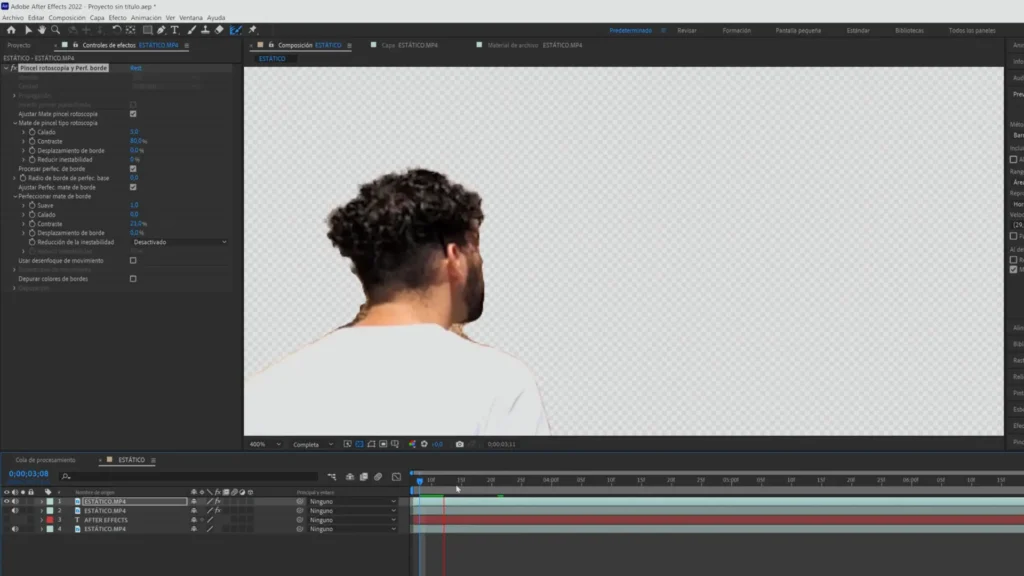This screenshot has width=1024, height=576.
Task: Uncheck Ajustar Mate pincel rotoscopia
Action: (133, 114)
